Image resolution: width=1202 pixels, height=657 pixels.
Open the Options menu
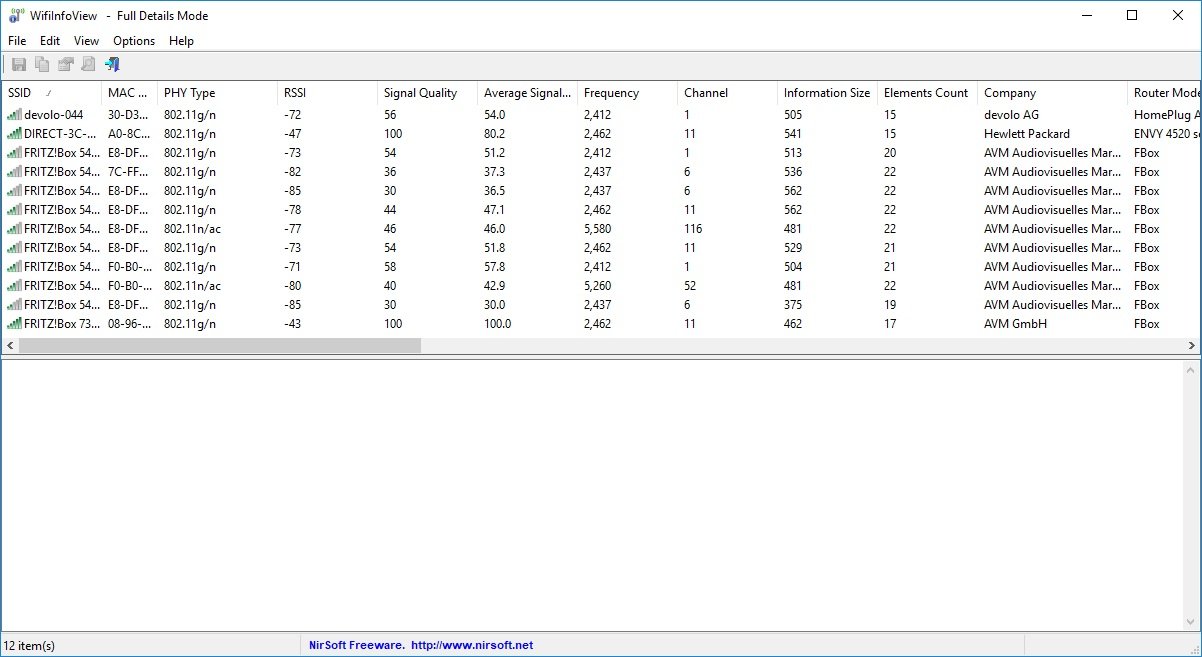pyautogui.click(x=133, y=41)
